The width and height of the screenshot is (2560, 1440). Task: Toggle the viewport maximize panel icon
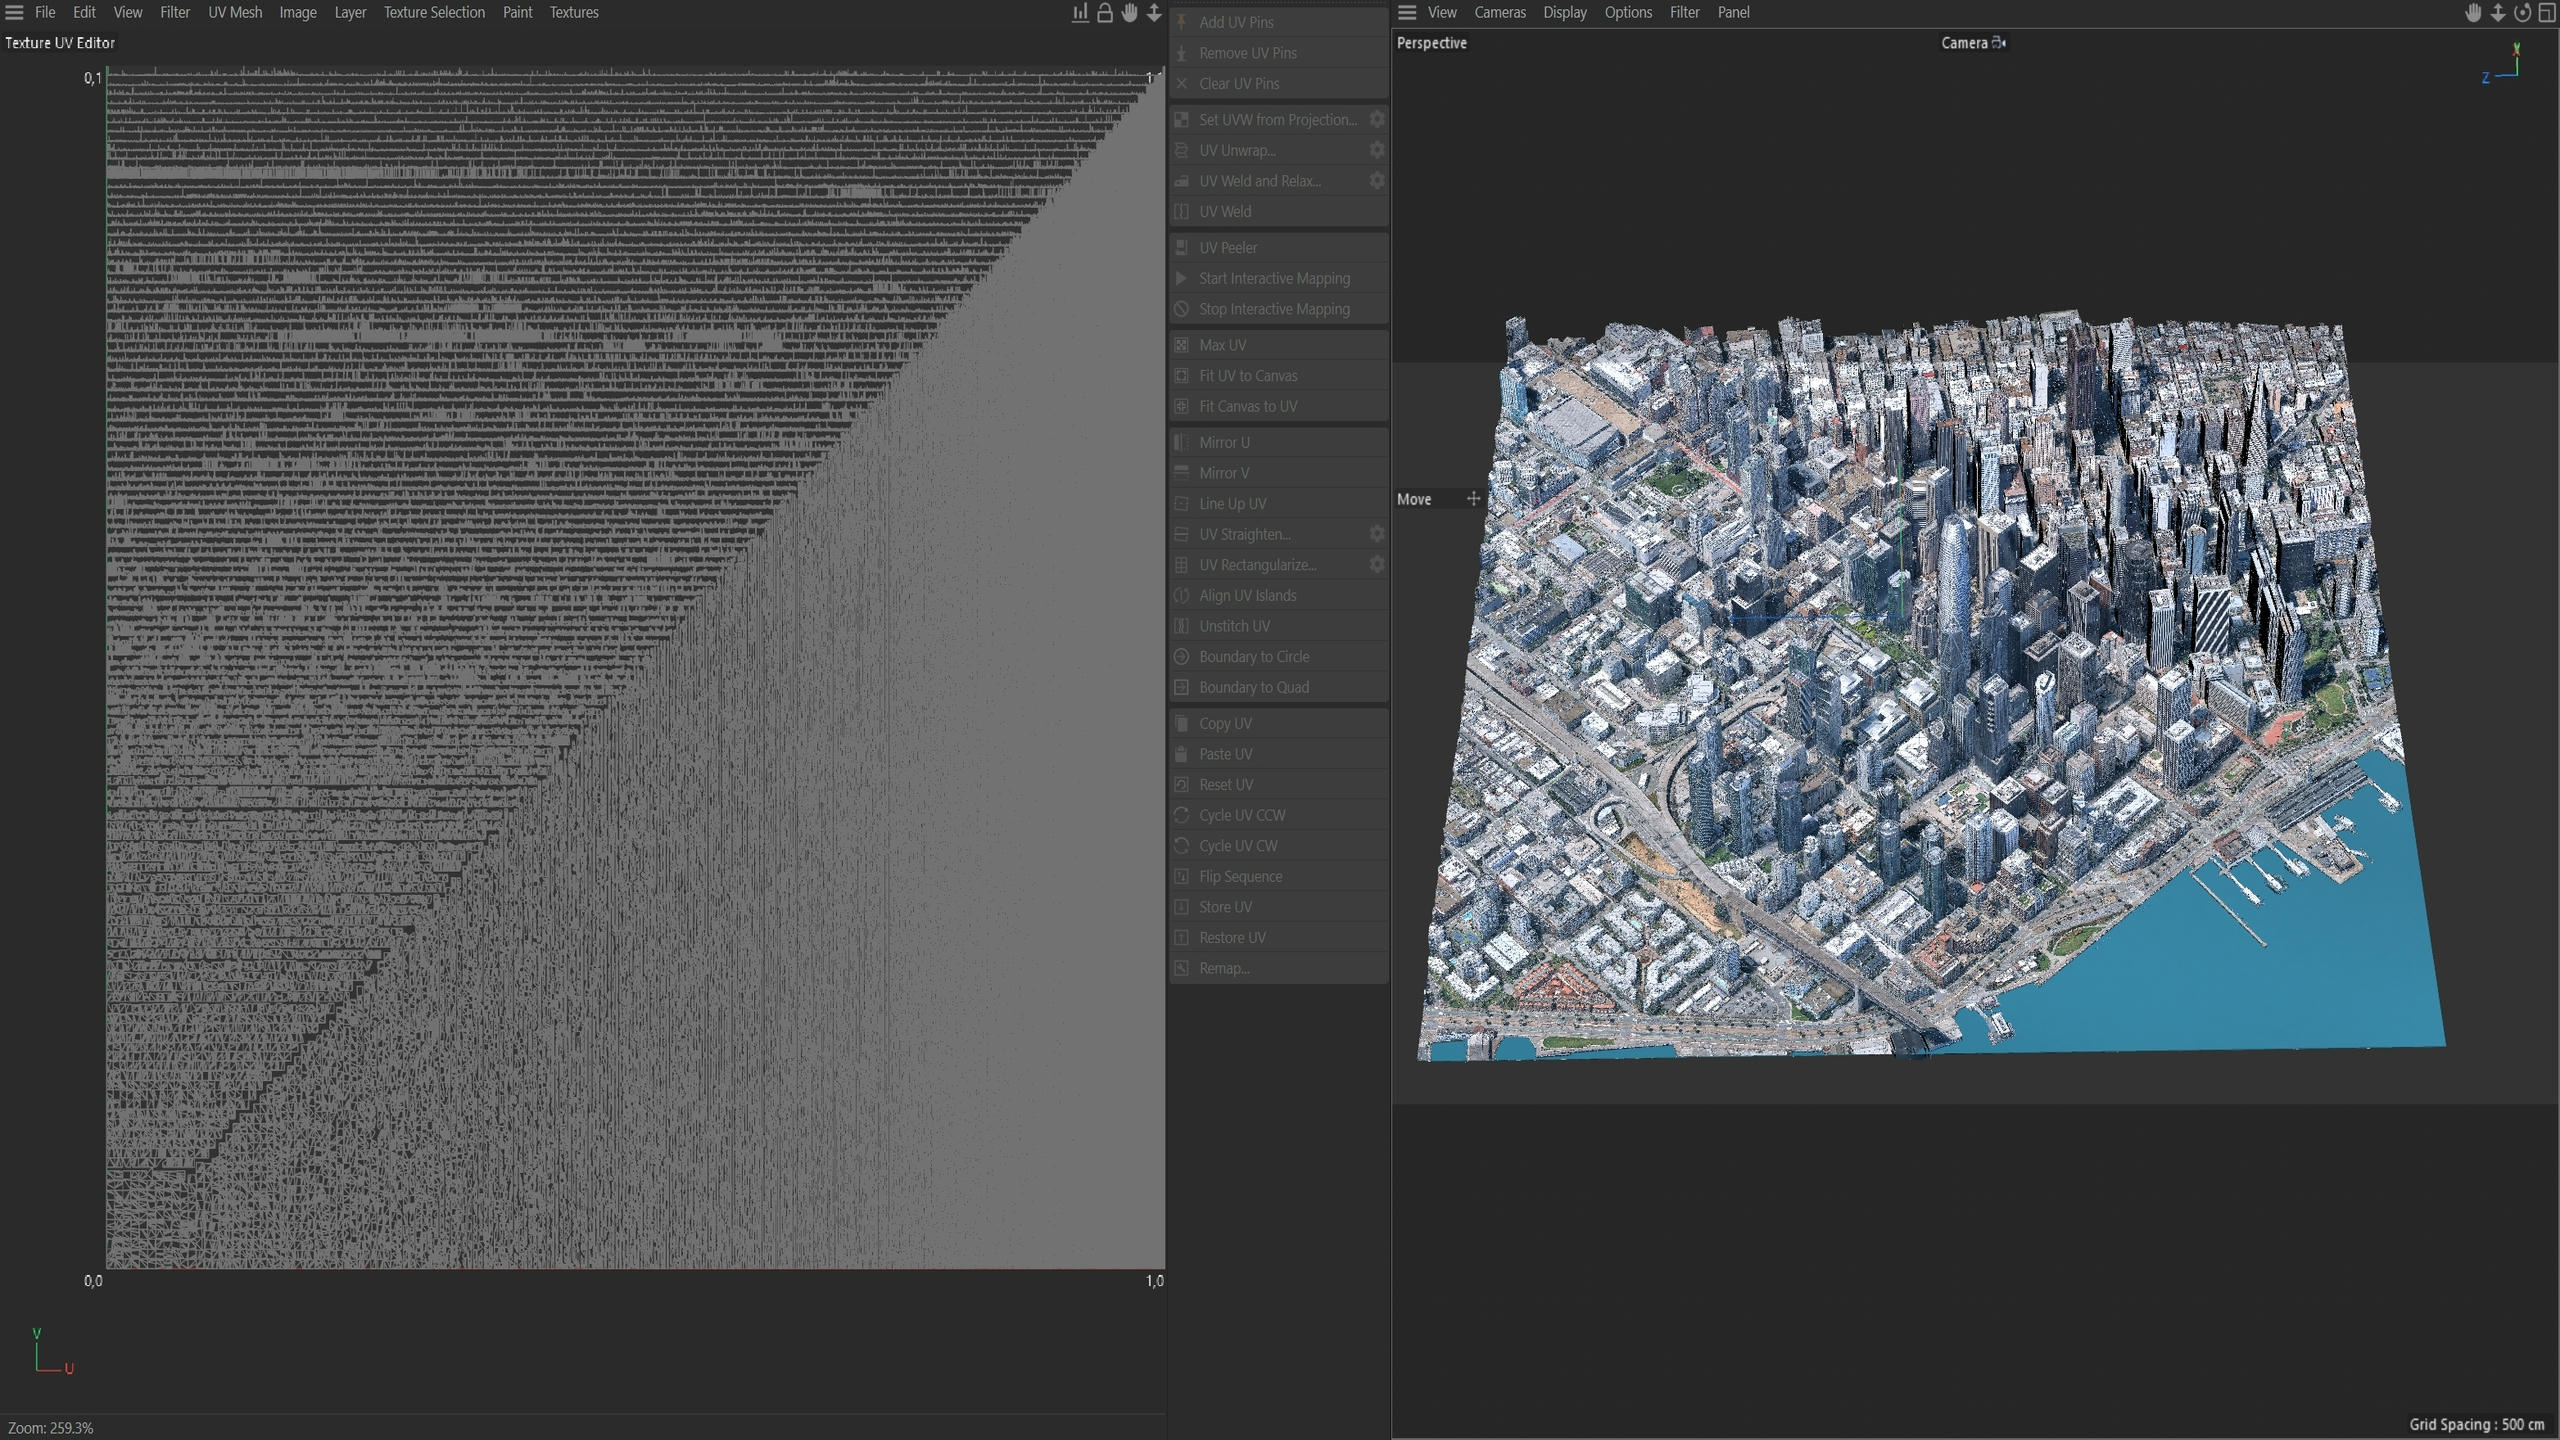click(2547, 12)
